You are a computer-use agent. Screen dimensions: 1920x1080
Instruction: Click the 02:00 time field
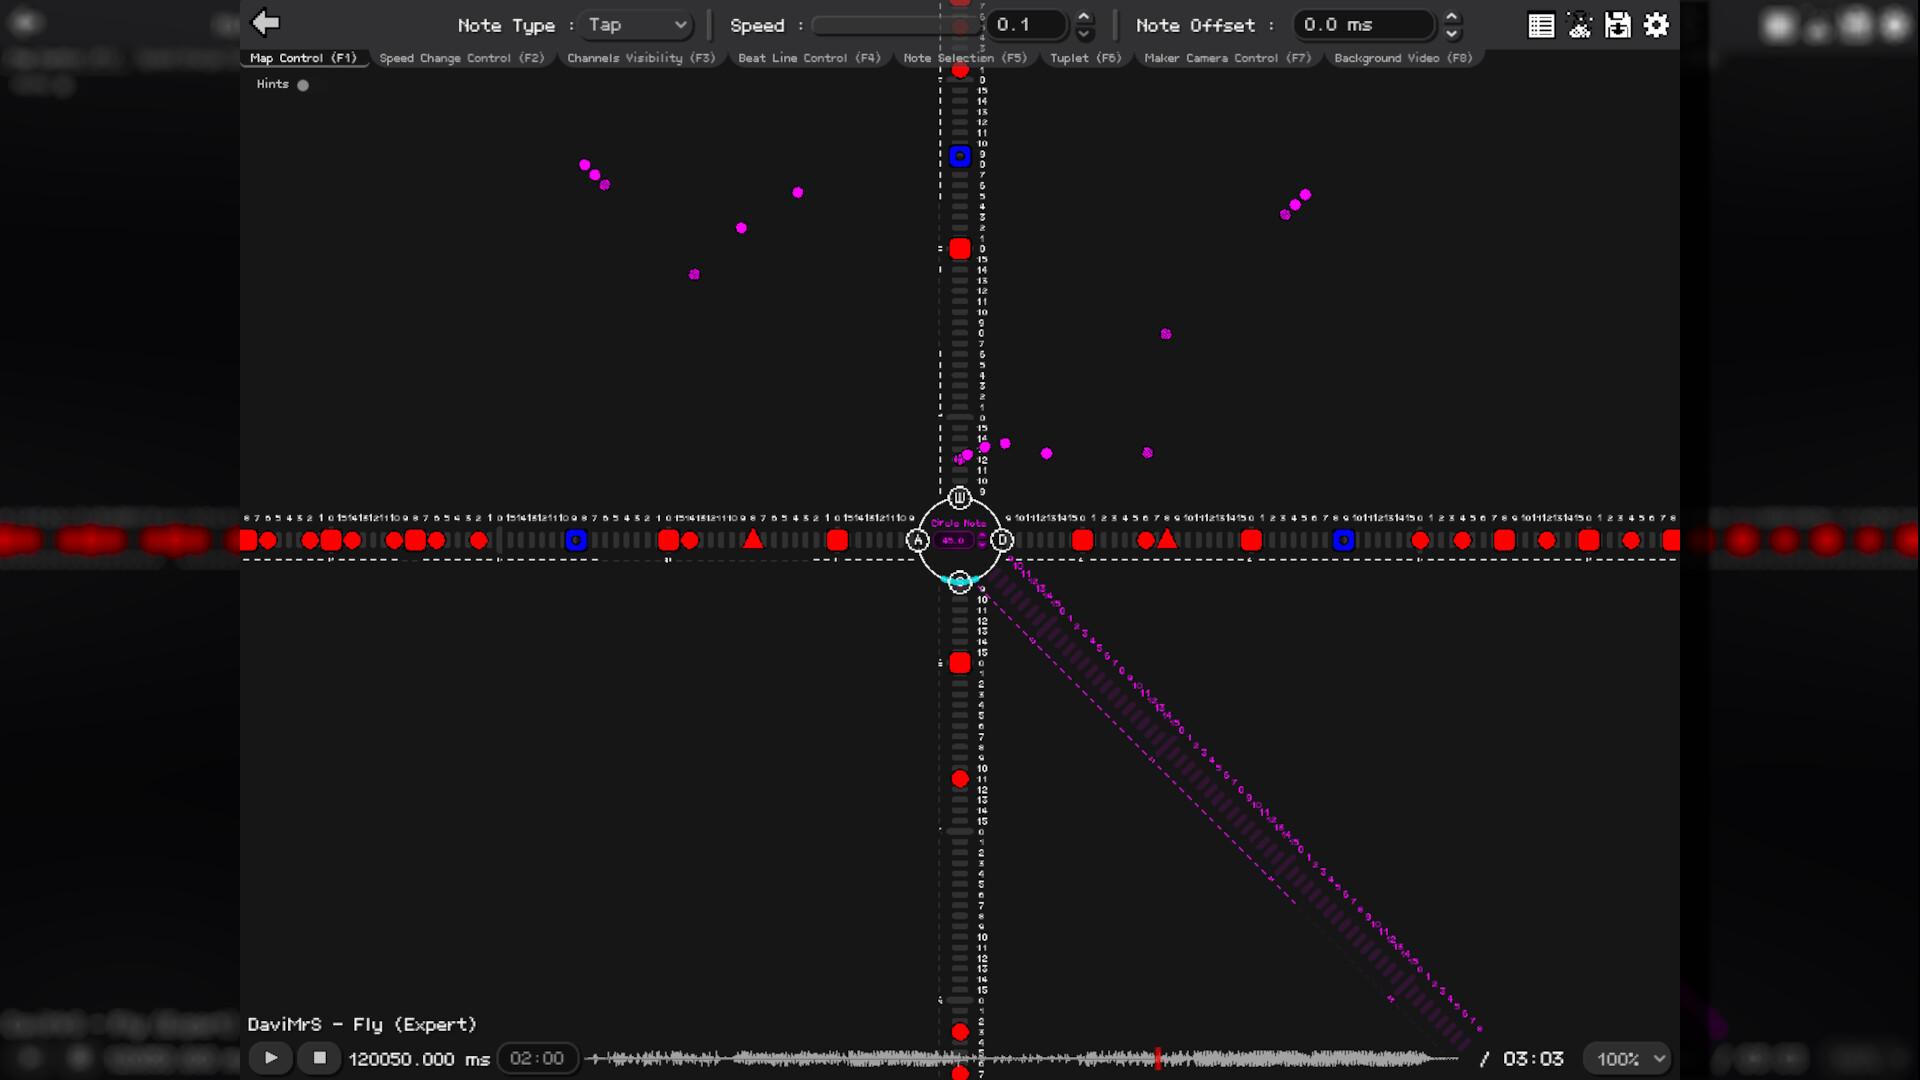pos(538,1058)
